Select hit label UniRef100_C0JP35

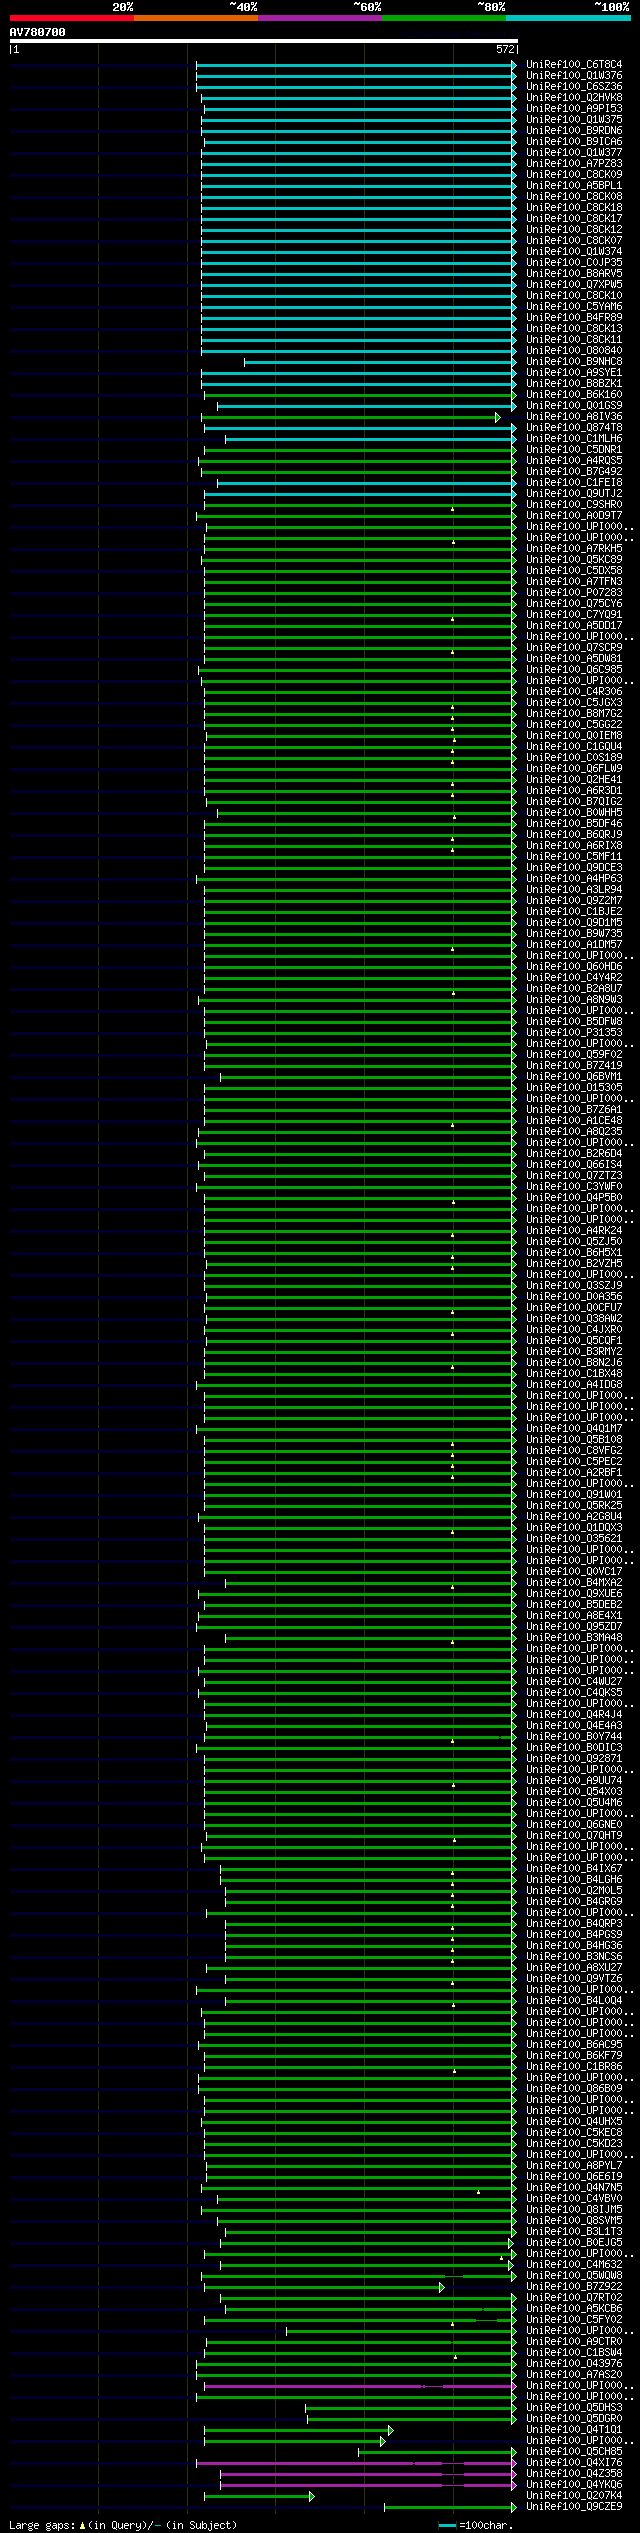(x=574, y=263)
